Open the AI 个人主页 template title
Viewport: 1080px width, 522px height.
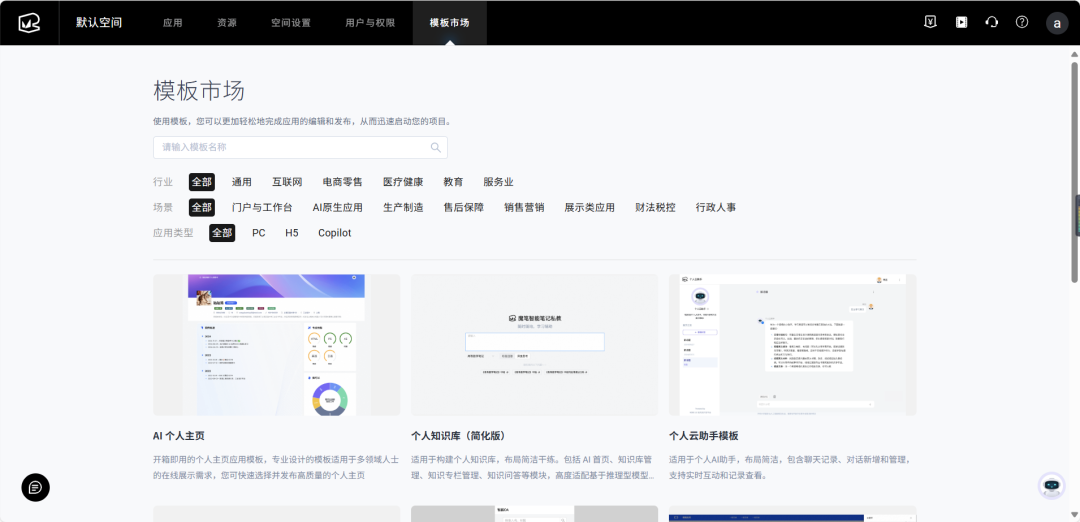[179, 436]
